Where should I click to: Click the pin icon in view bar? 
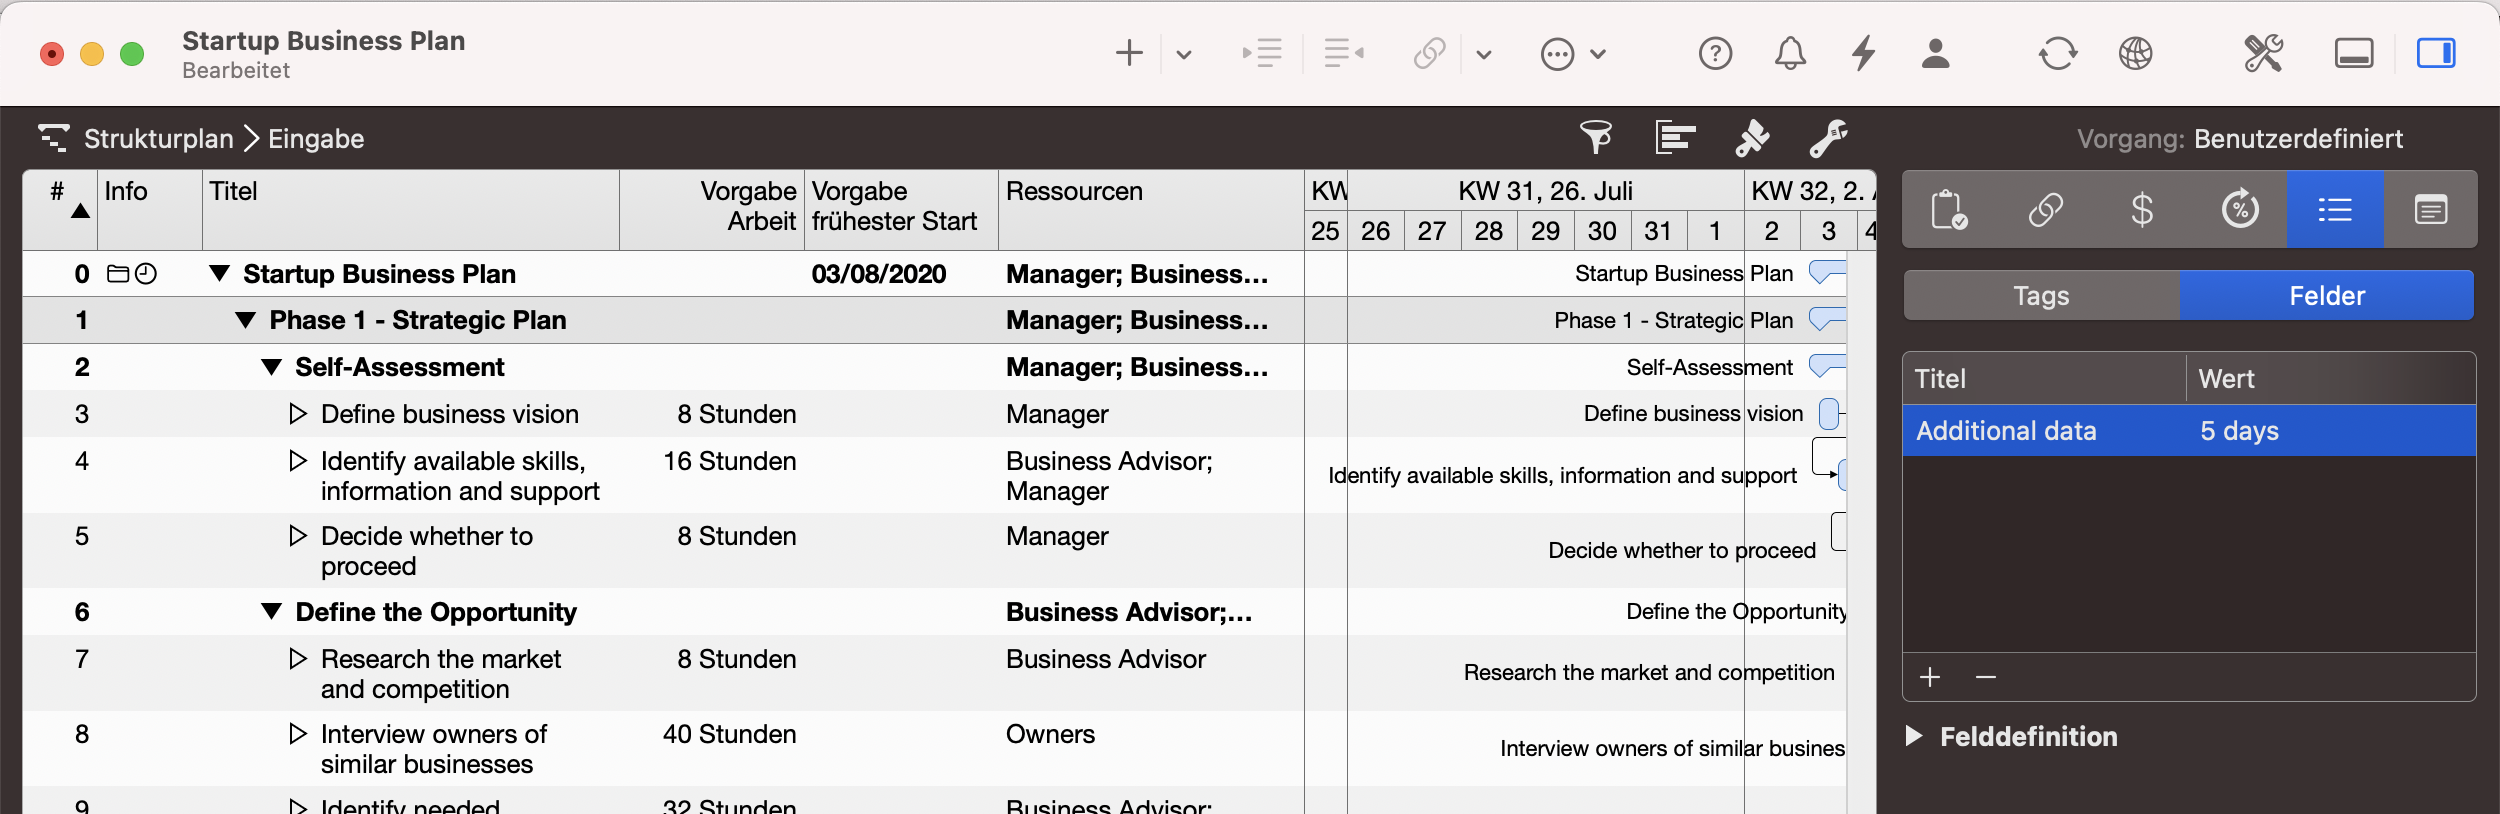click(1752, 138)
